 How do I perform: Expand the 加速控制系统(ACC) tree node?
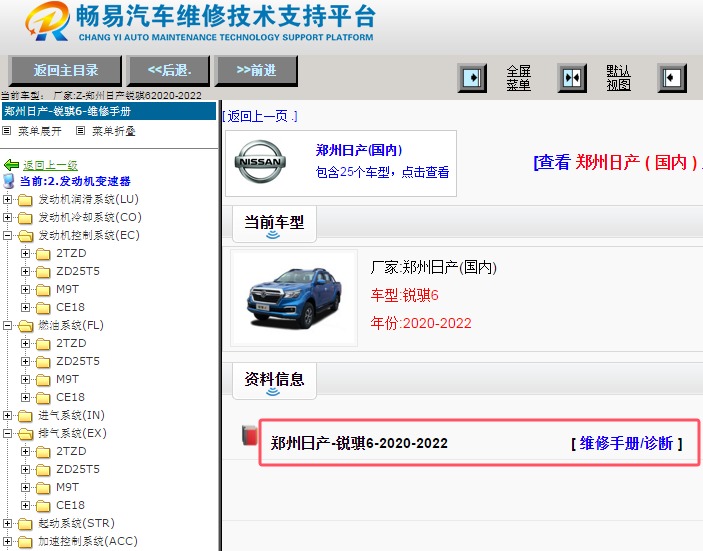click(x=7, y=542)
